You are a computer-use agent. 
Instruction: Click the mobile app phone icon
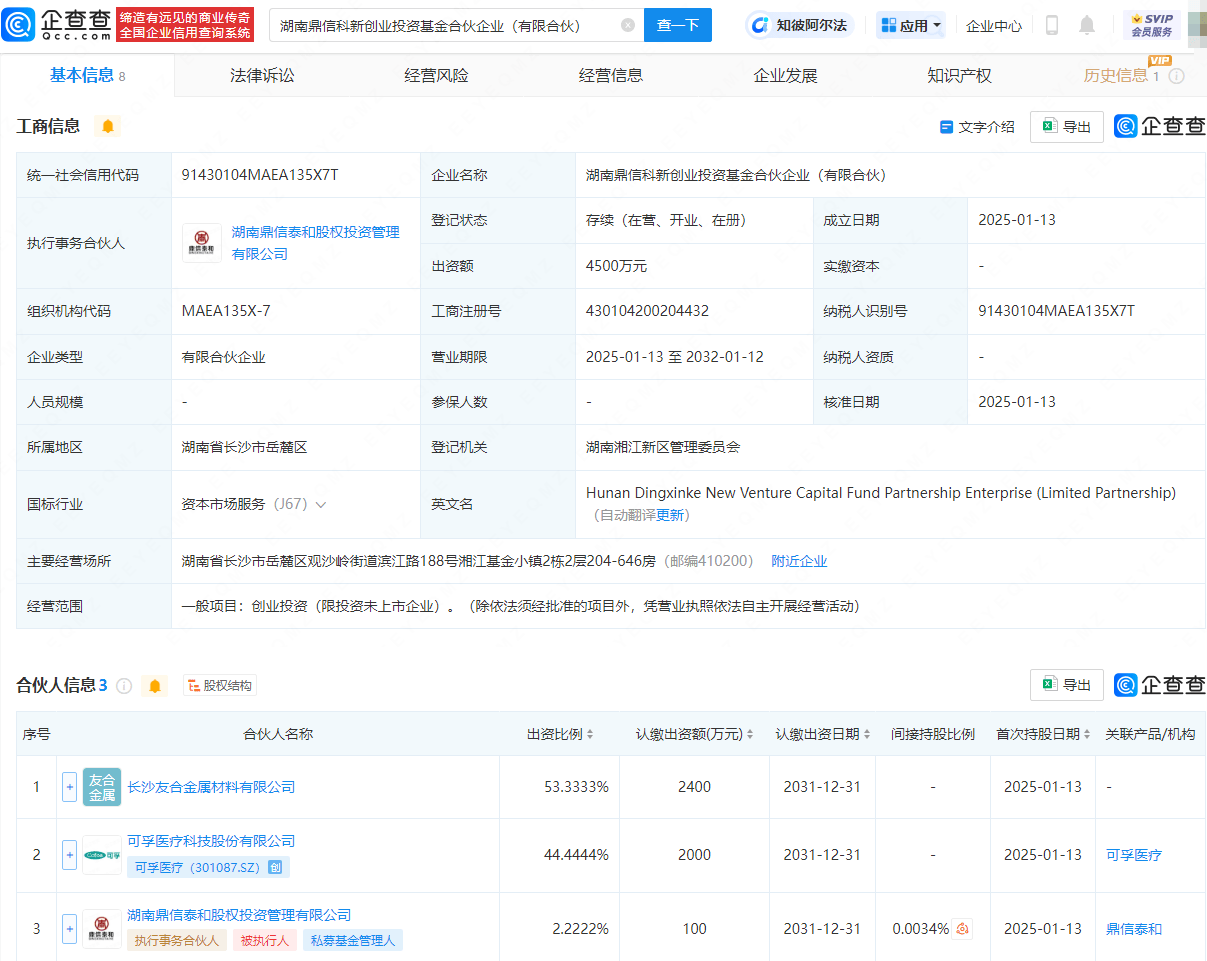pos(1051,25)
